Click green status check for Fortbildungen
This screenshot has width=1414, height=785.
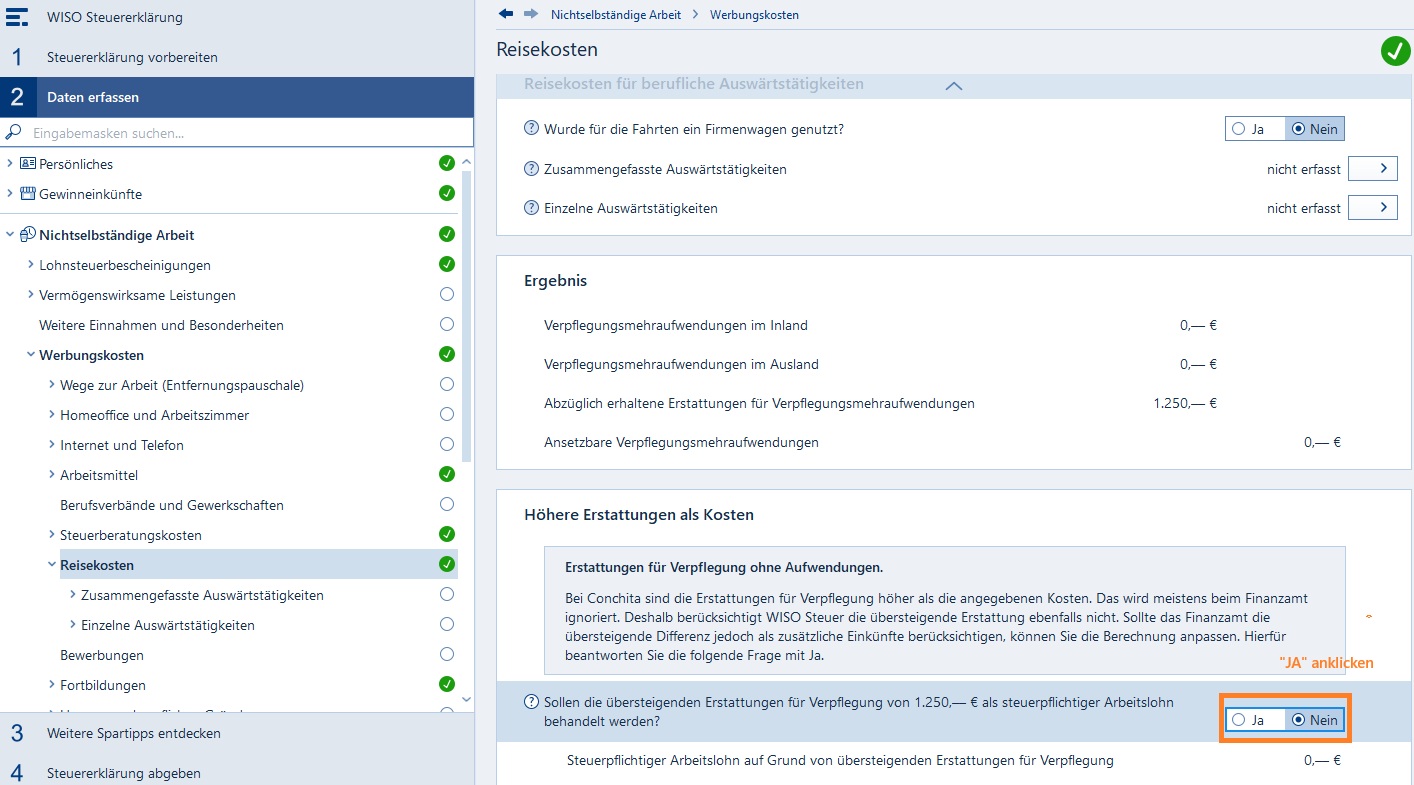coord(447,684)
